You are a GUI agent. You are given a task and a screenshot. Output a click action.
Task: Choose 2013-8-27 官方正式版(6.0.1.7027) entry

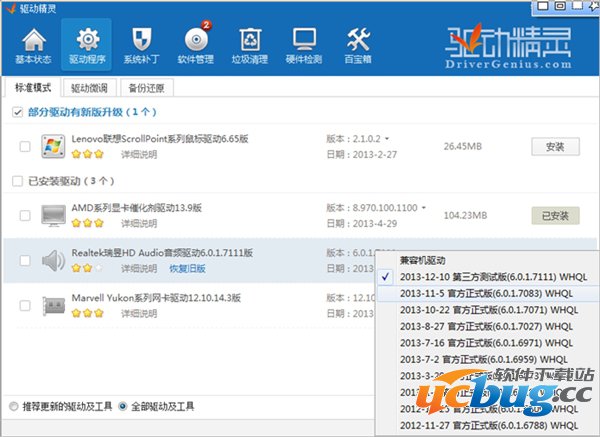tap(487, 326)
